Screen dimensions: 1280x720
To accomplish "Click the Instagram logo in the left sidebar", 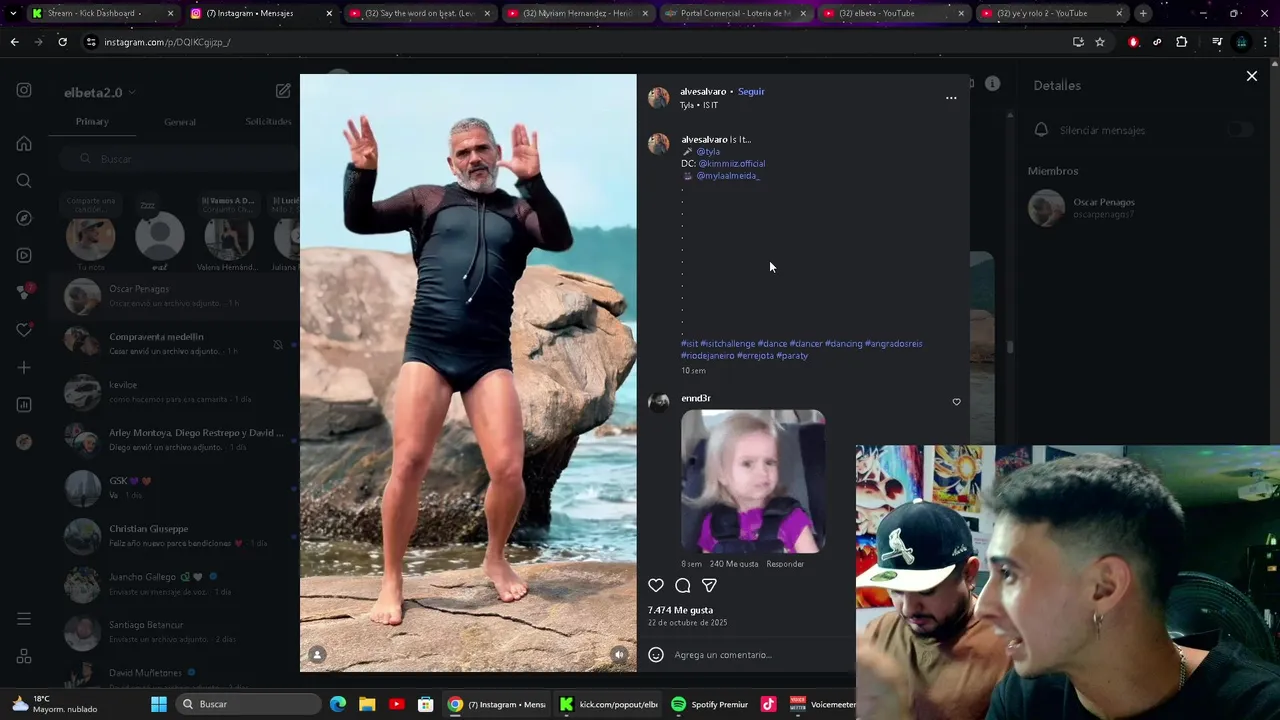I will pos(24,90).
